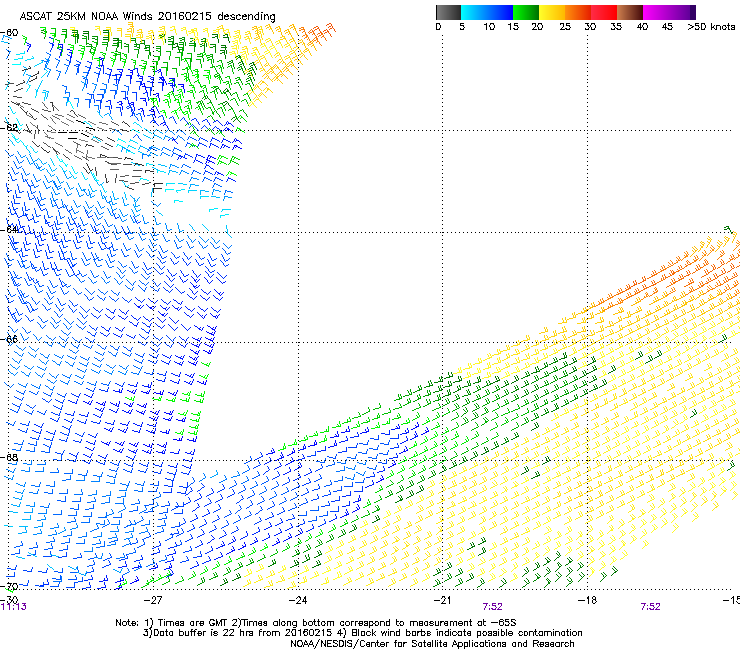Click the green 15-20 knots legend segment
Screen dimensions: 740x650
tap(526, 12)
